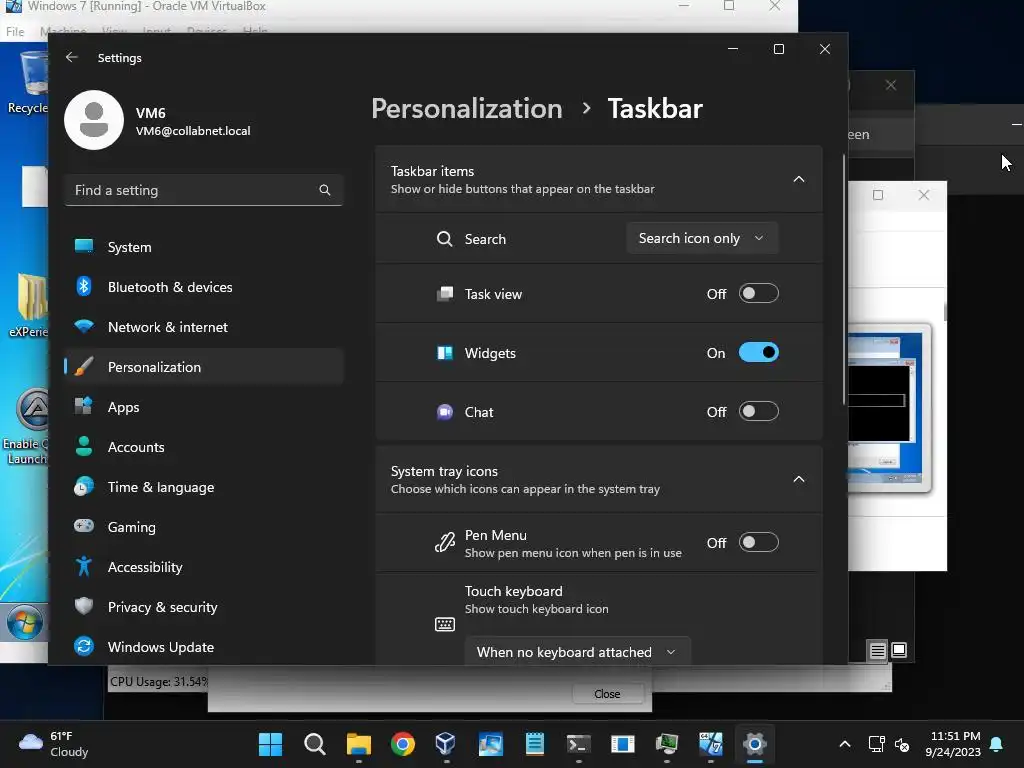Open the 61°F Cloudy weather widget
Viewport: 1024px width, 768px height.
[x=54, y=744]
